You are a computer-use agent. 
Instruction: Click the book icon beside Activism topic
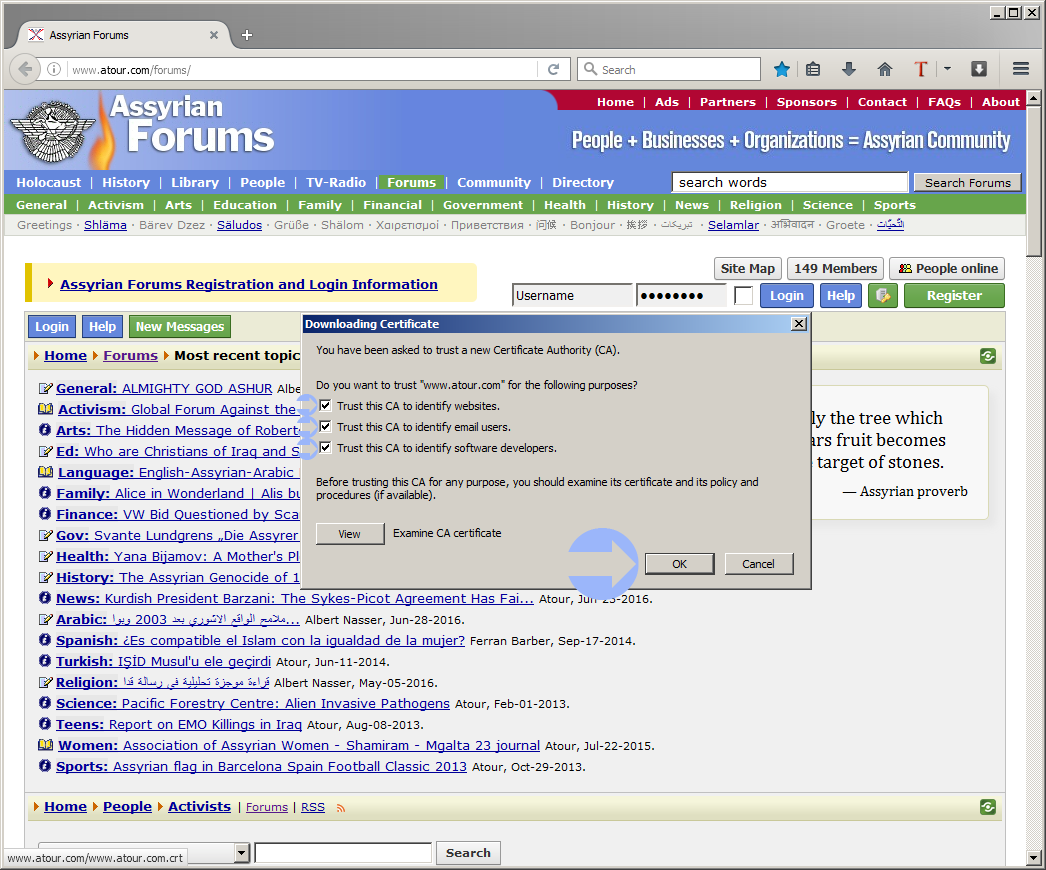click(45, 409)
